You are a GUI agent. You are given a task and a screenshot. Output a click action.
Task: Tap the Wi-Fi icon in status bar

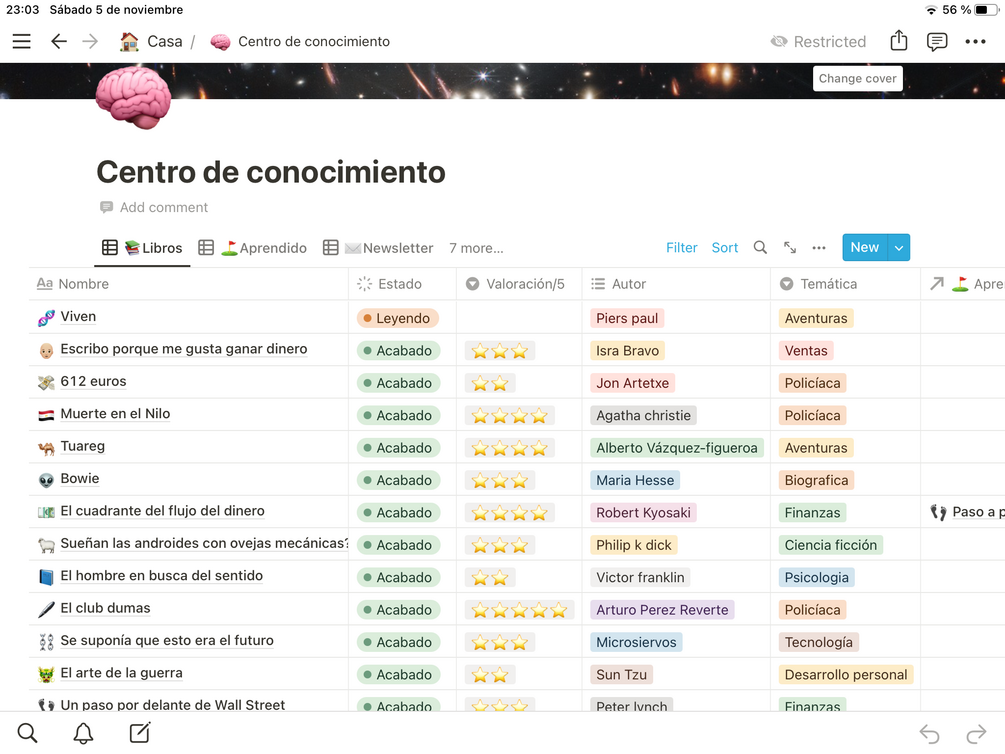click(x=931, y=10)
